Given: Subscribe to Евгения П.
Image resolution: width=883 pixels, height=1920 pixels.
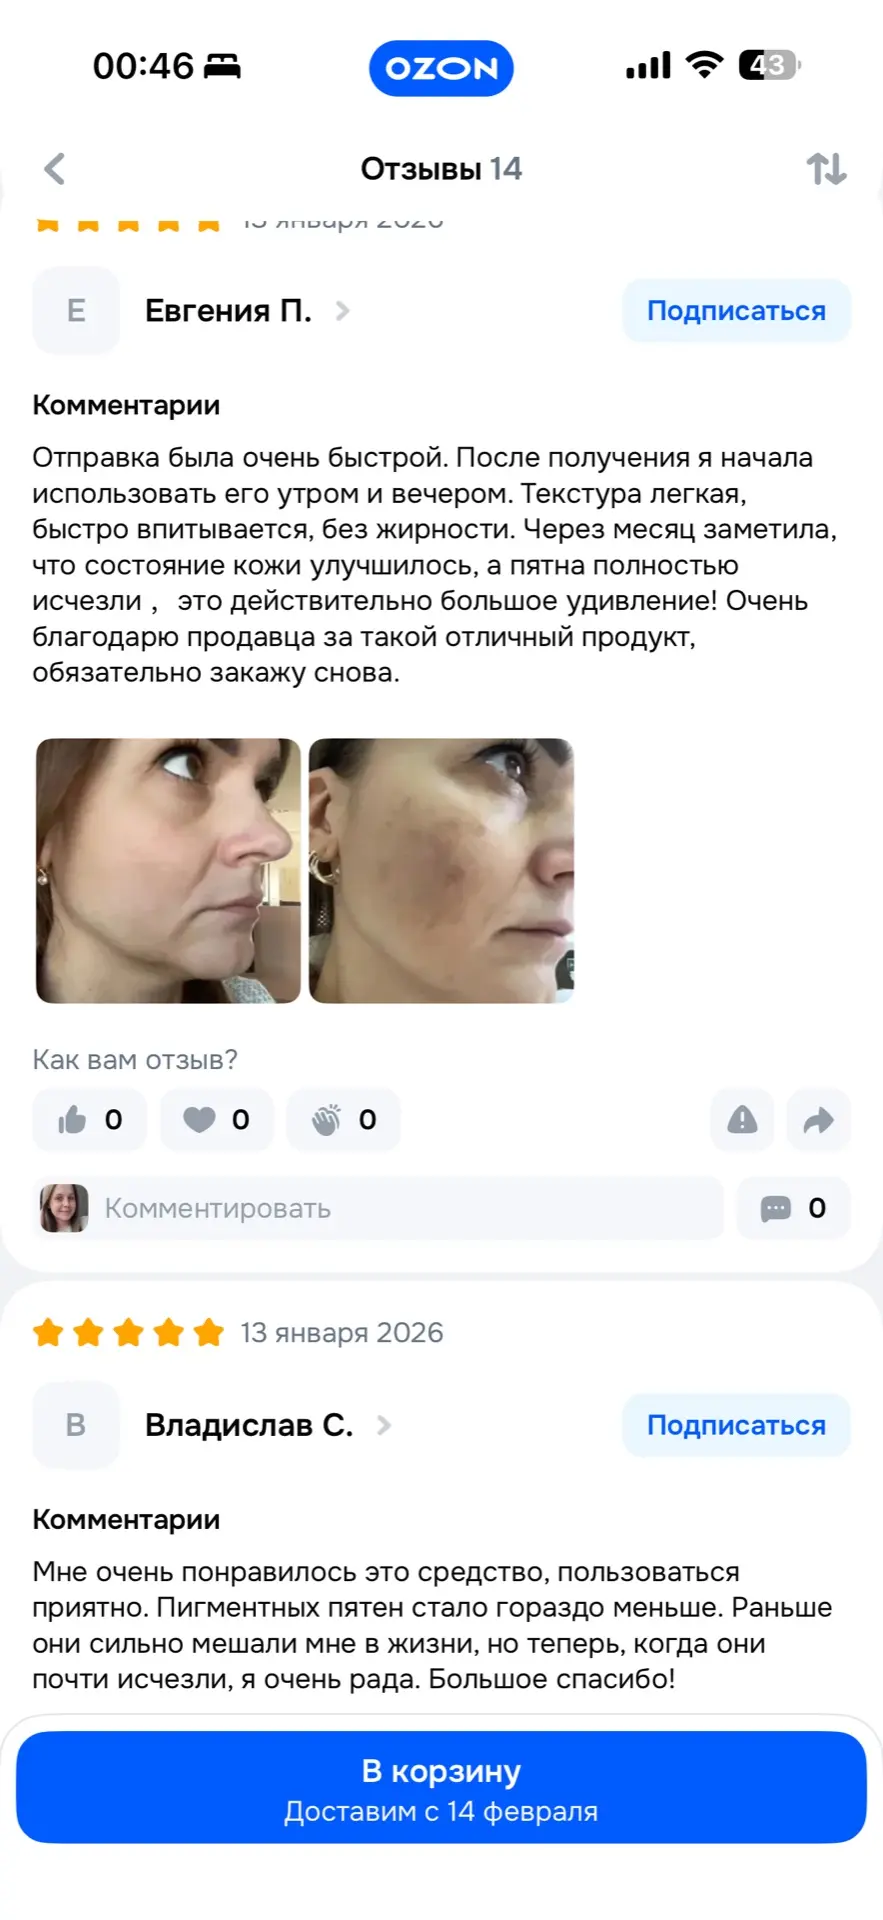Looking at the screenshot, I should click(x=736, y=311).
